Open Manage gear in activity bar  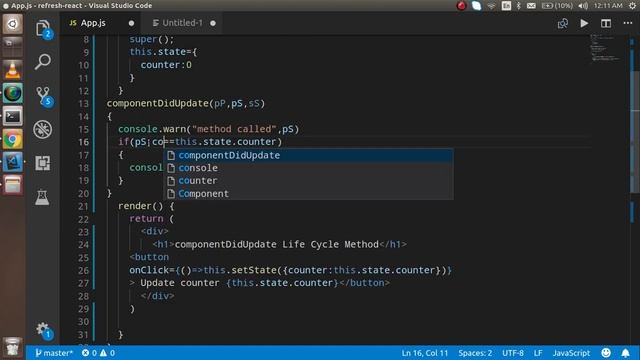click(43, 330)
